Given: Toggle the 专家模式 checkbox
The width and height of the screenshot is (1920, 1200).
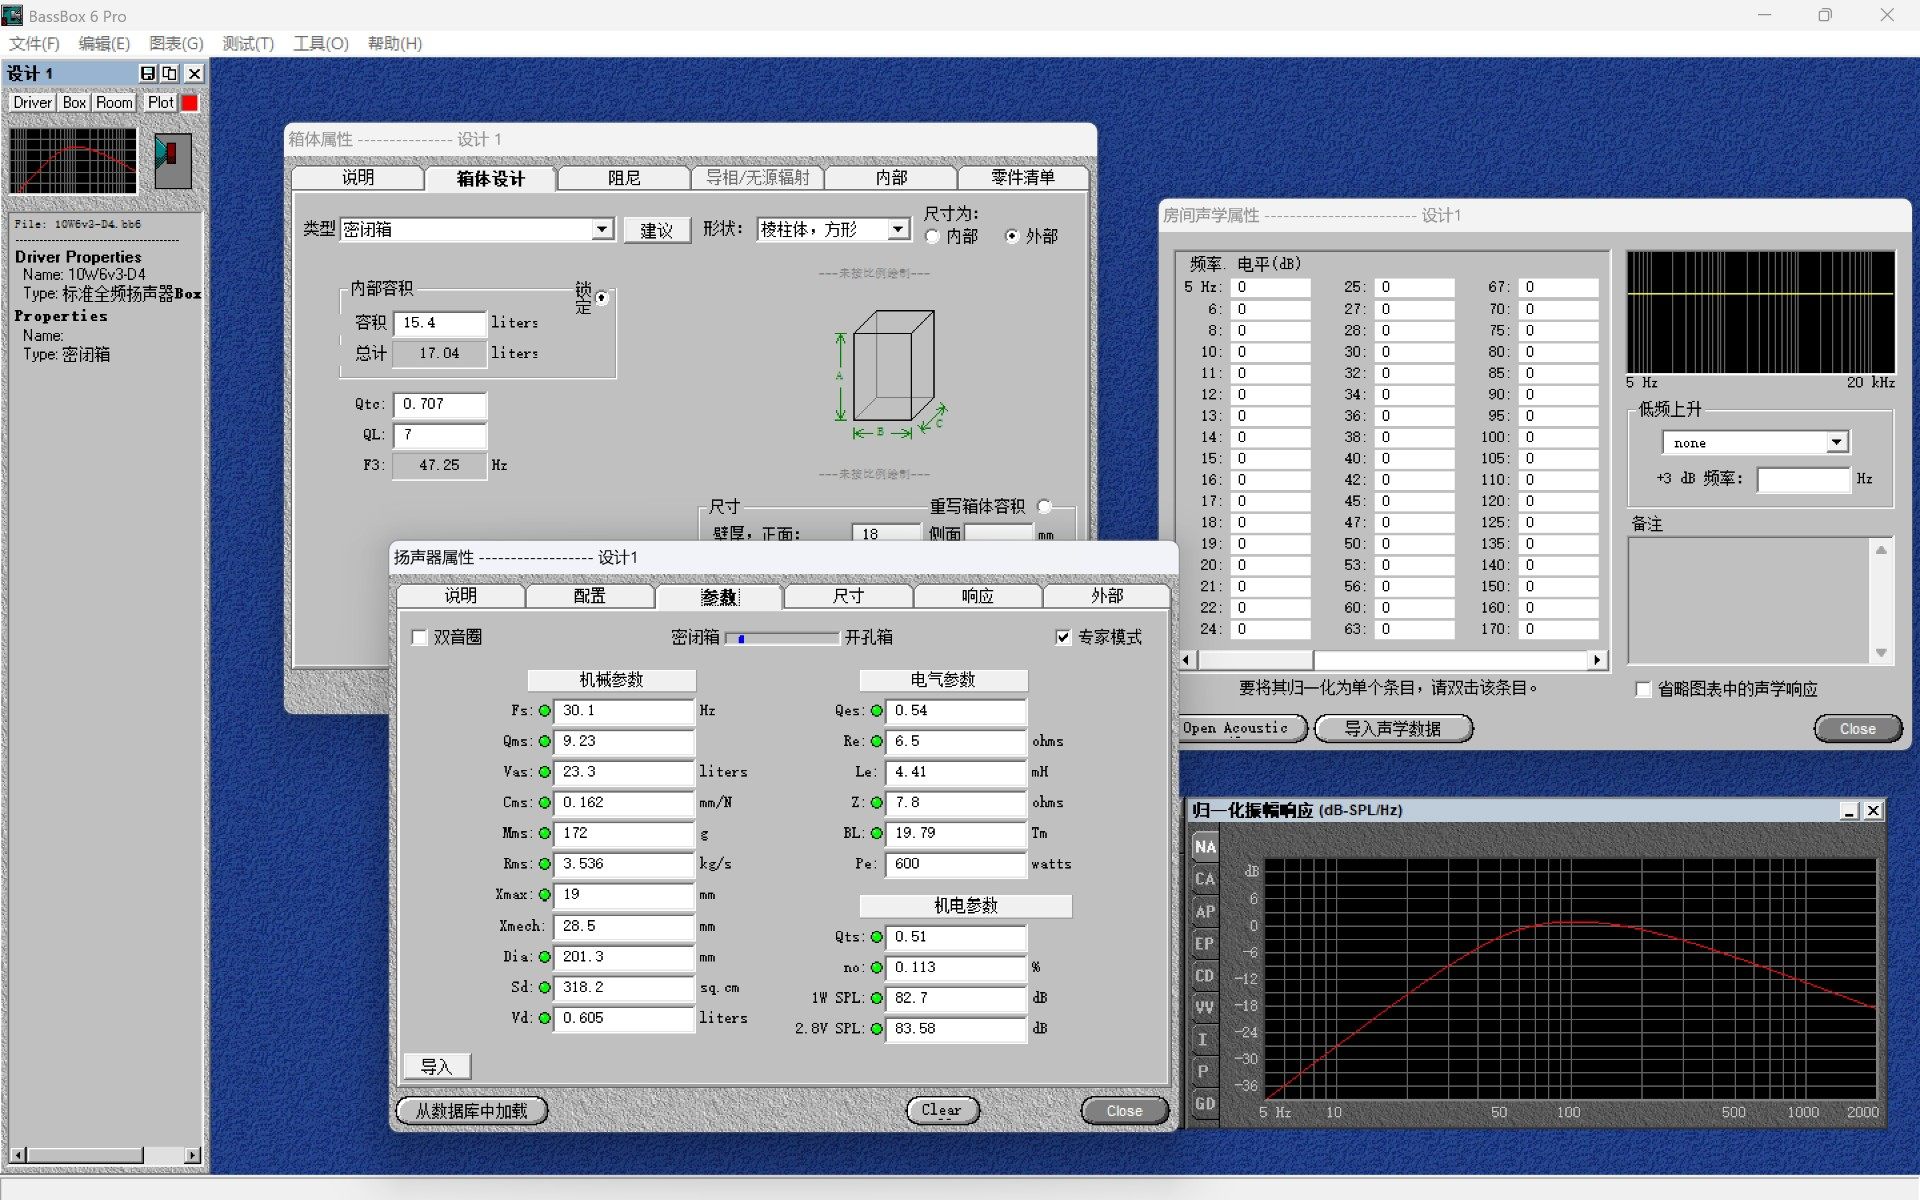Looking at the screenshot, I should [1063, 637].
